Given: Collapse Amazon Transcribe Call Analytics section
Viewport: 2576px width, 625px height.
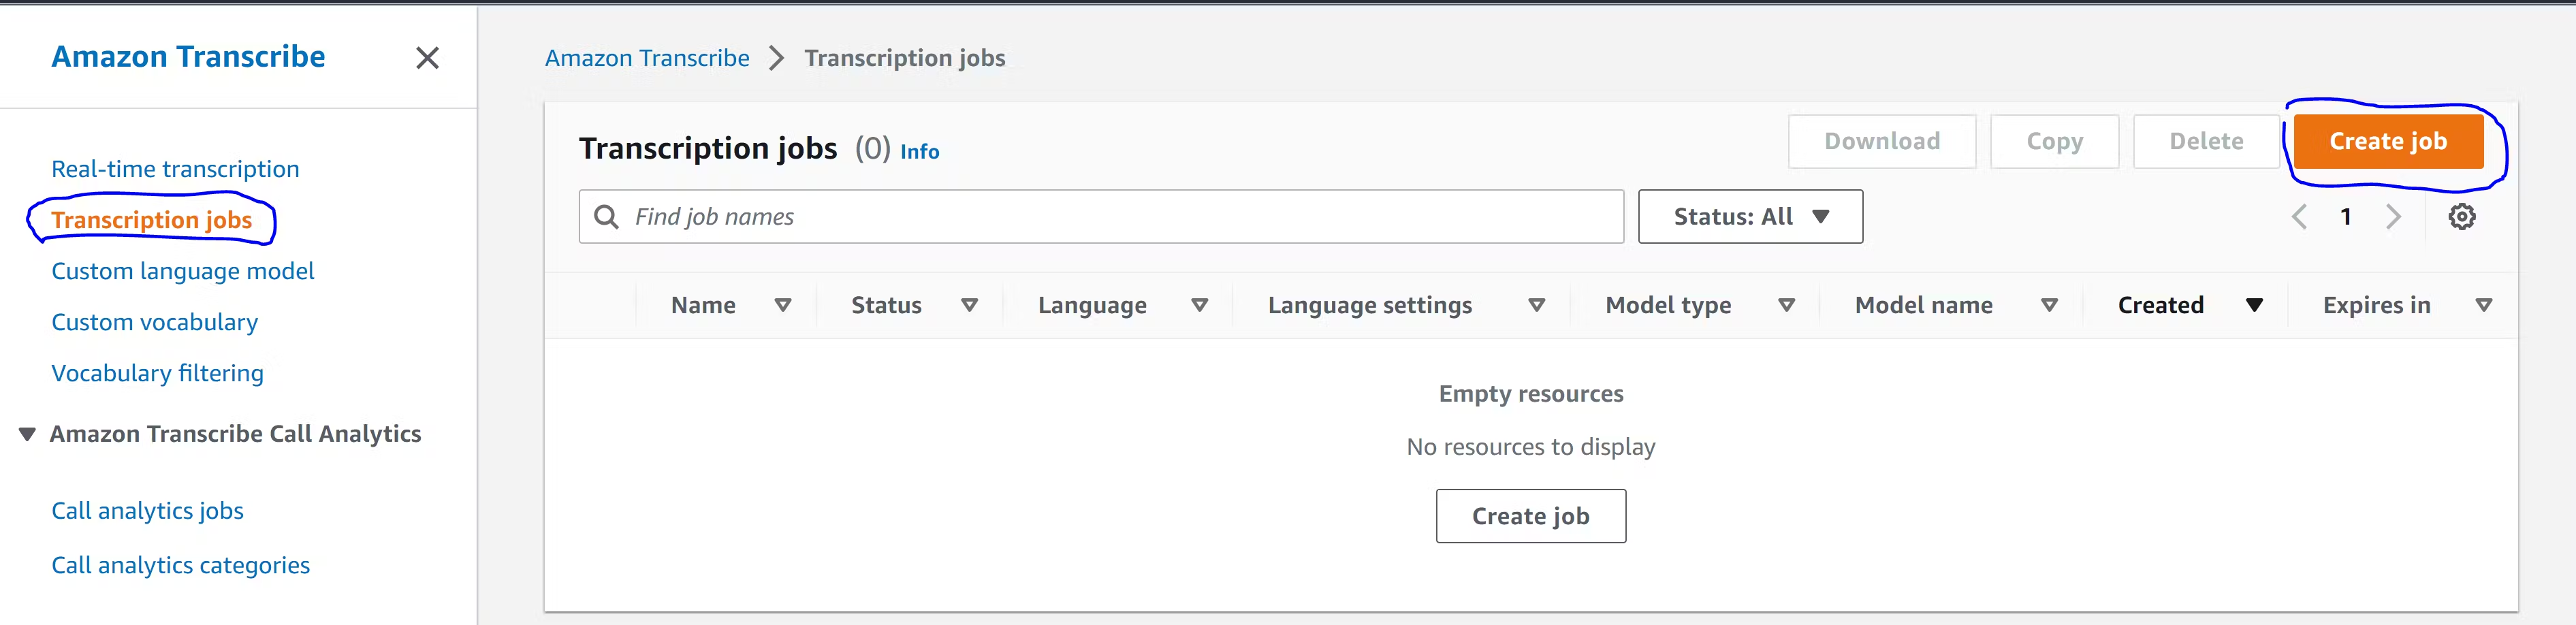Looking at the screenshot, I should pyautogui.click(x=28, y=434).
